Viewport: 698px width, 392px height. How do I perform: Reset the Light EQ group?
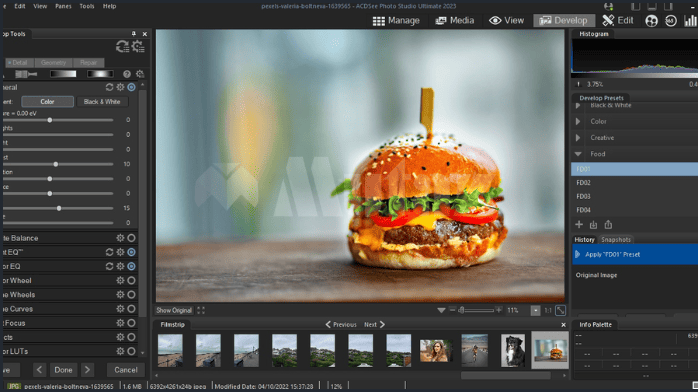point(109,252)
